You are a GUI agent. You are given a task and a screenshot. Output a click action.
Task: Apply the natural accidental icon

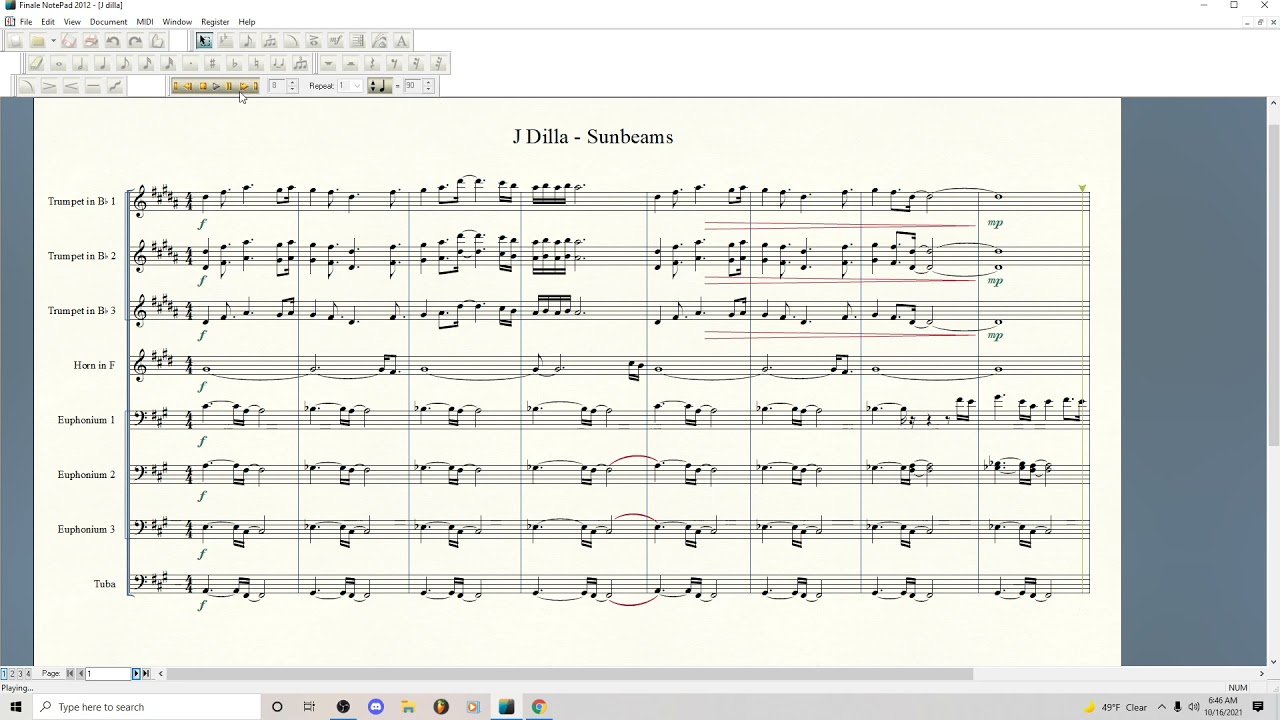[x=256, y=64]
